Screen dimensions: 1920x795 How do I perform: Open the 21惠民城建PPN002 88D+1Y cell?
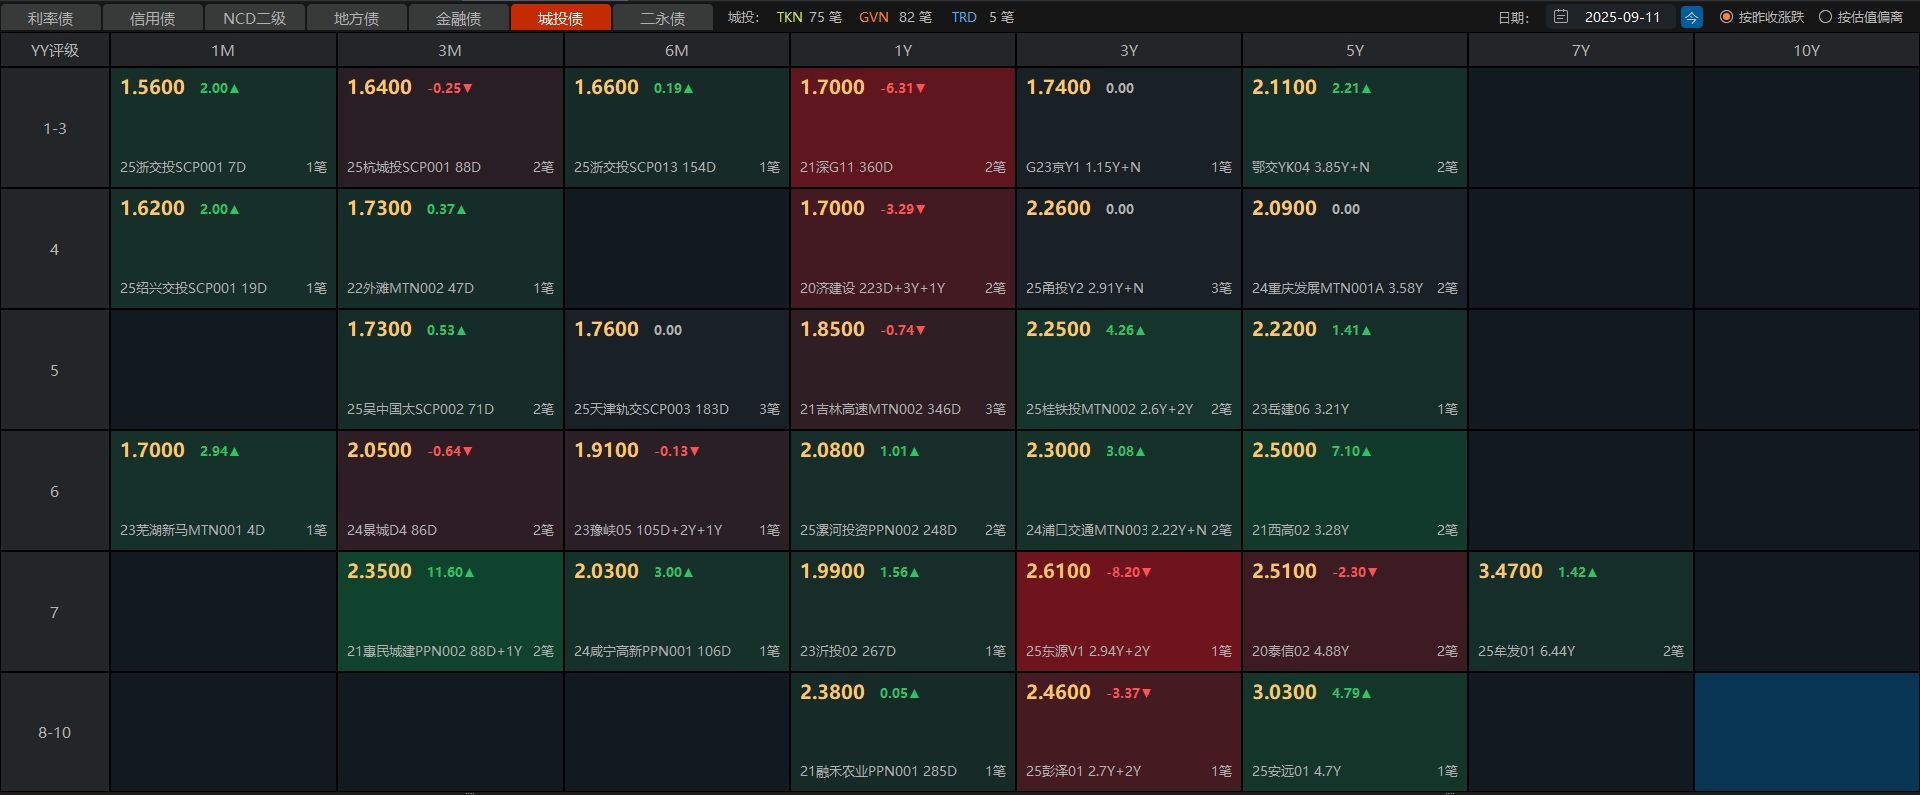450,612
